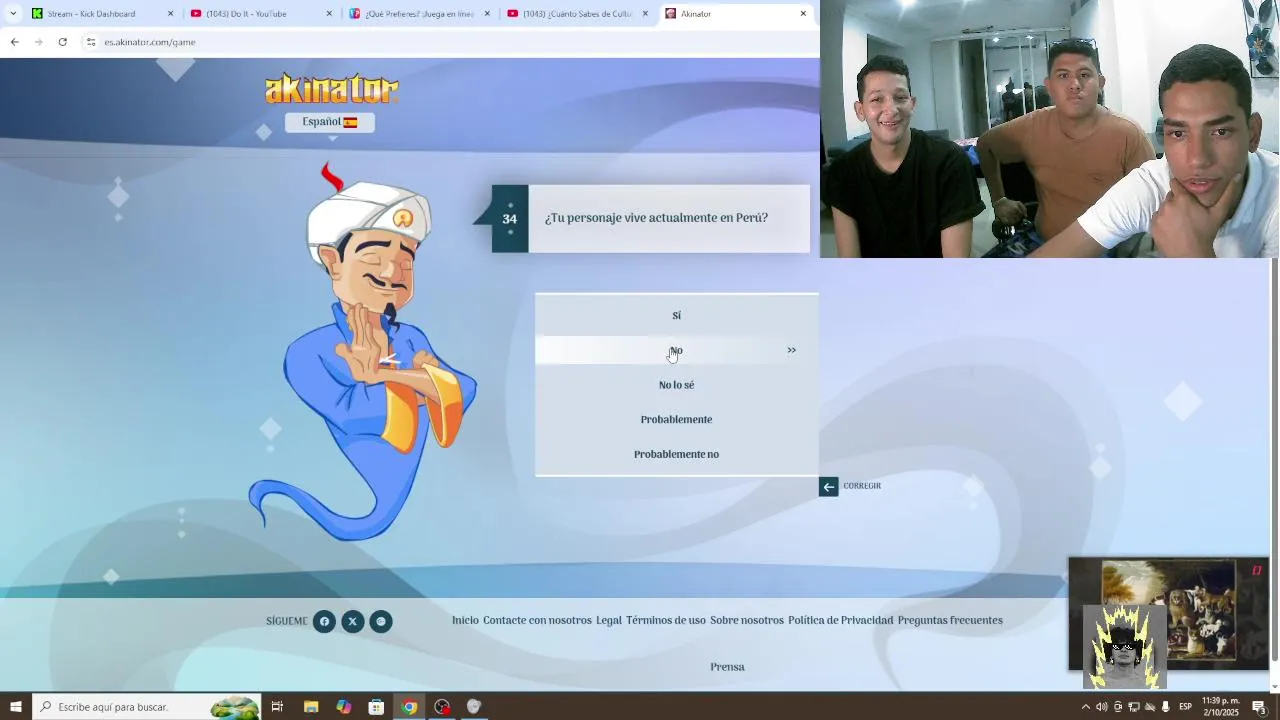The image size is (1280, 720).
Task: Reload the Akinator page
Action: pyautogui.click(x=62, y=42)
